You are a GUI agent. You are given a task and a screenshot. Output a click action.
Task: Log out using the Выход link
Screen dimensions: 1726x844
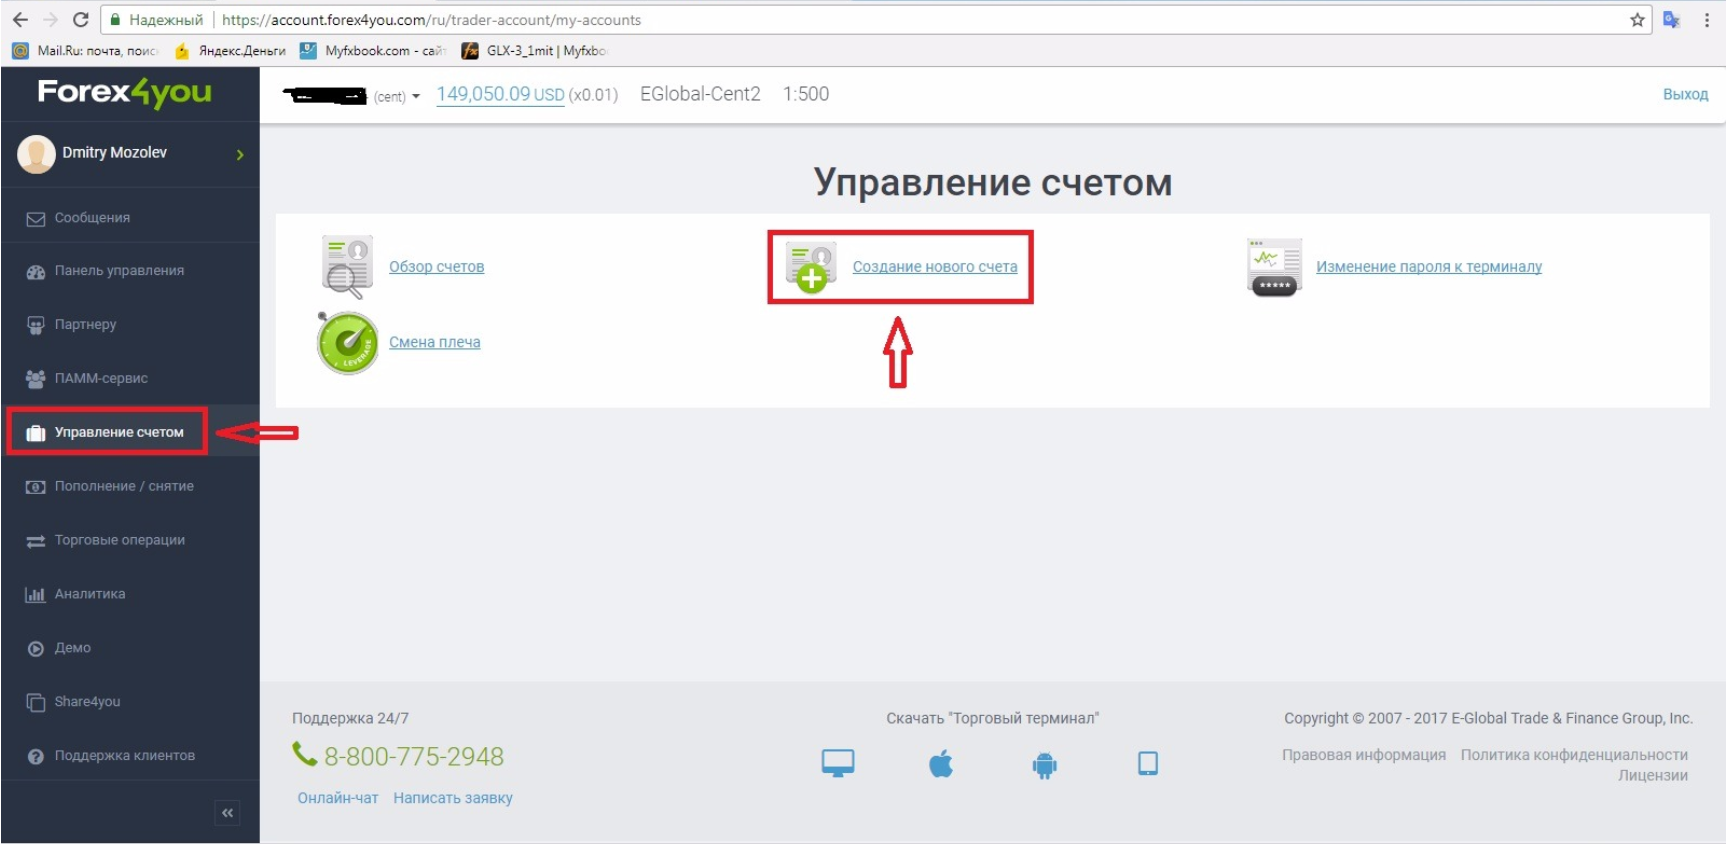[1686, 94]
